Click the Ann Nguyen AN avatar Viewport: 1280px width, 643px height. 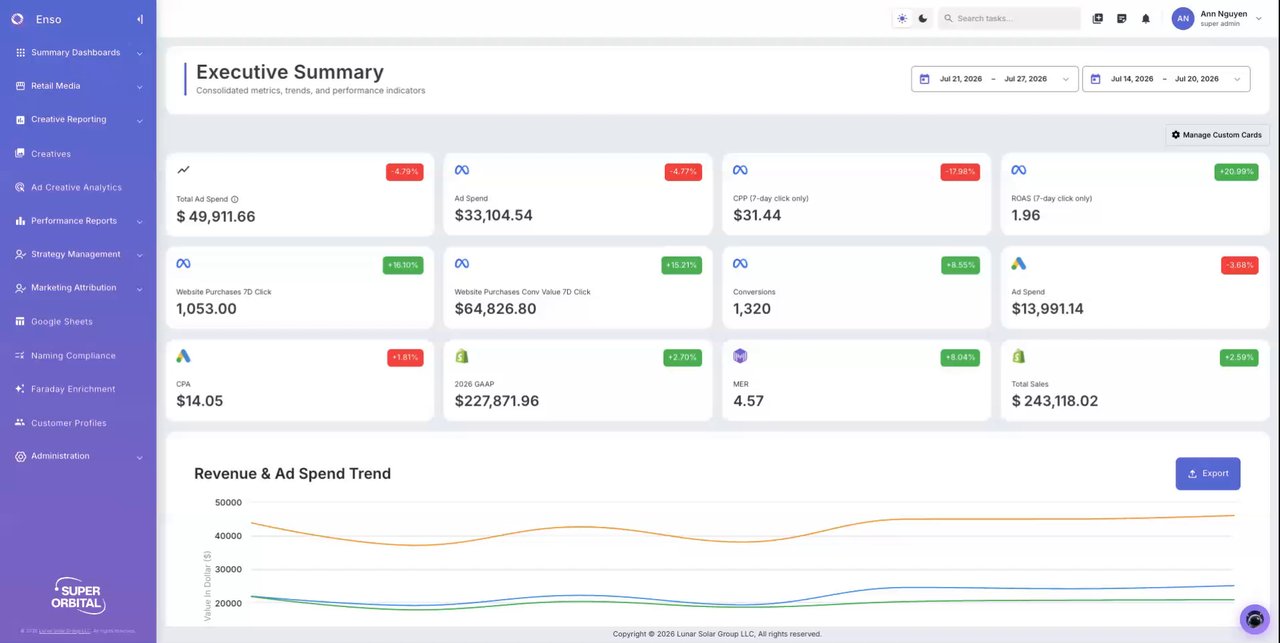(x=1183, y=18)
